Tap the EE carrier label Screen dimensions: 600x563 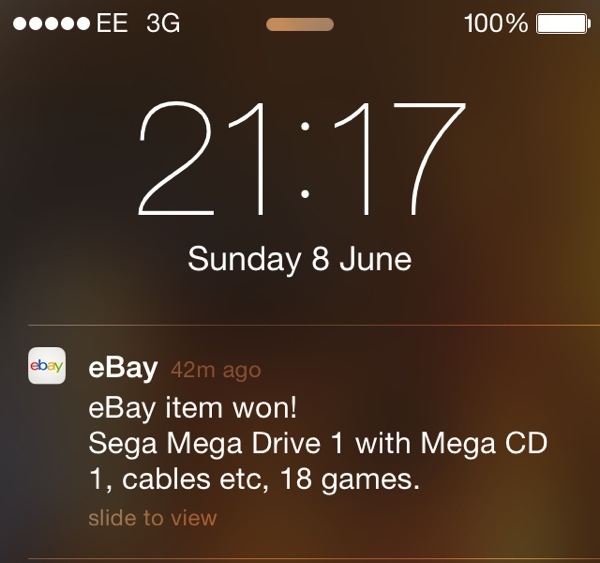click(112, 23)
